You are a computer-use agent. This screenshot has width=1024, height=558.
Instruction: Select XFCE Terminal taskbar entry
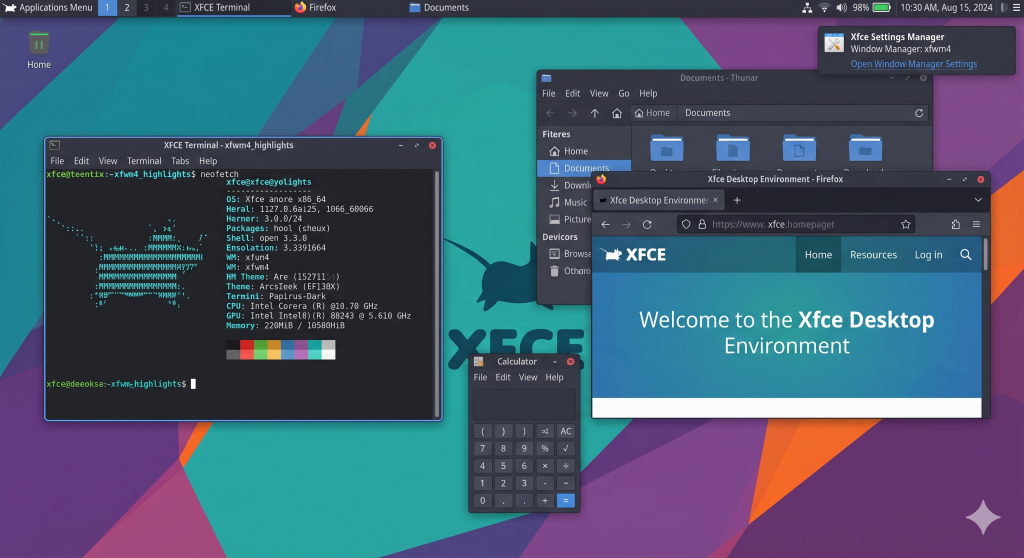click(x=234, y=8)
